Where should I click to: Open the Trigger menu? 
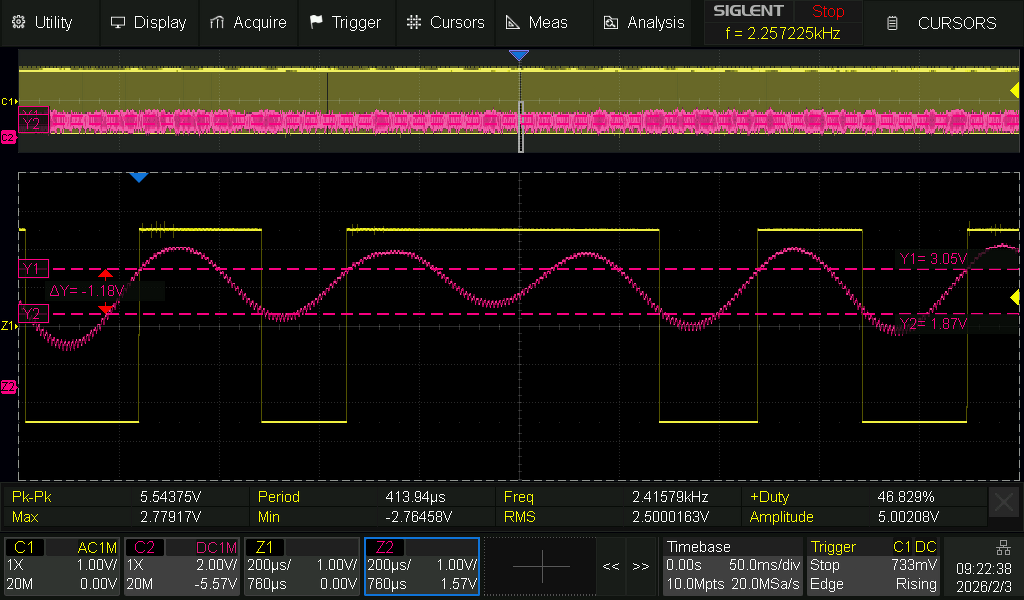346,22
